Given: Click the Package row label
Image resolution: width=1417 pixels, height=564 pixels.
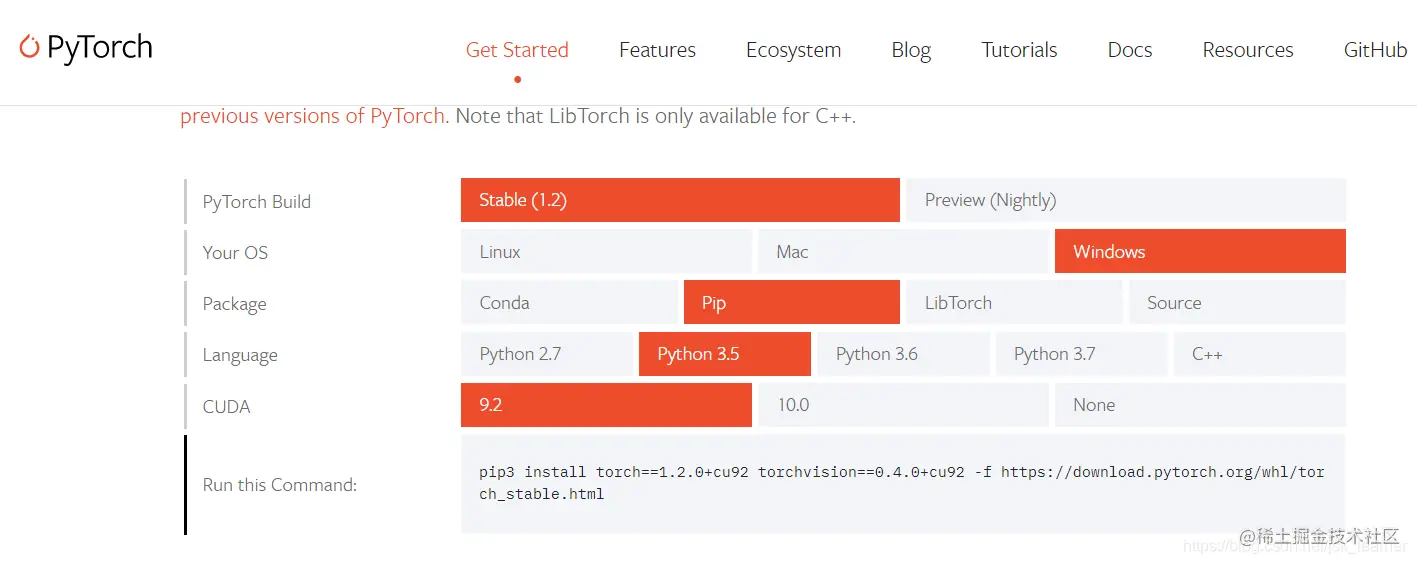Looking at the screenshot, I should [x=234, y=304].
